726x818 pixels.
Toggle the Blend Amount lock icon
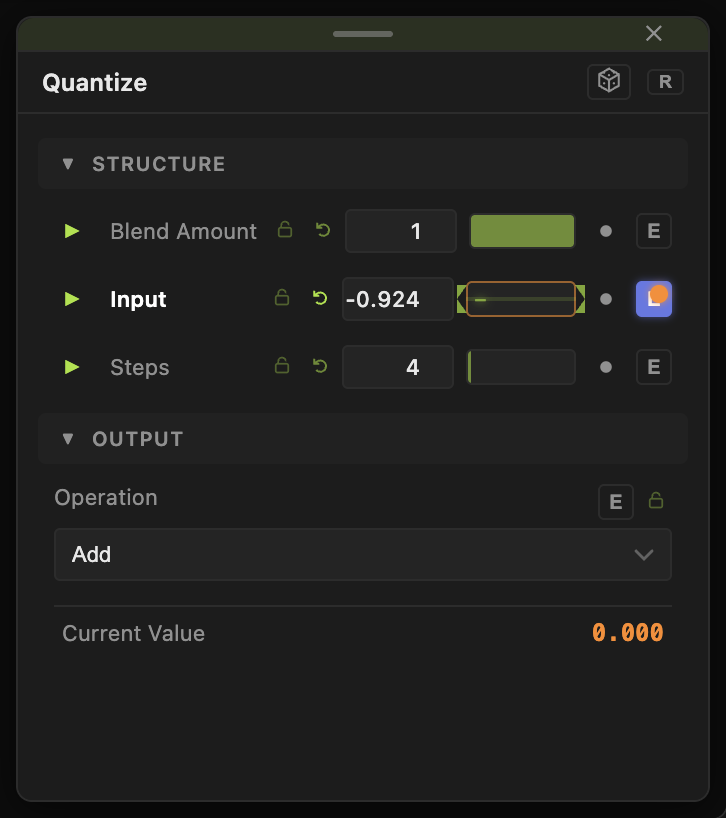click(285, 230)
